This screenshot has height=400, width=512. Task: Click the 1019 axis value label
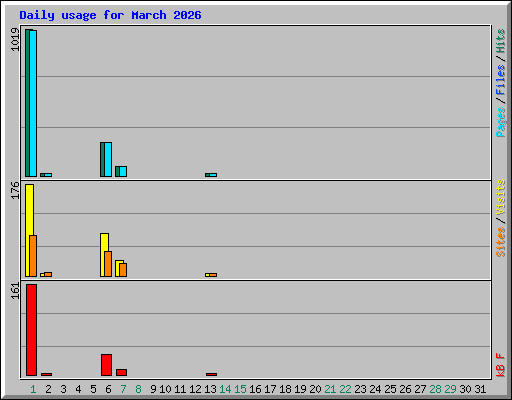[x=15, y=40]
